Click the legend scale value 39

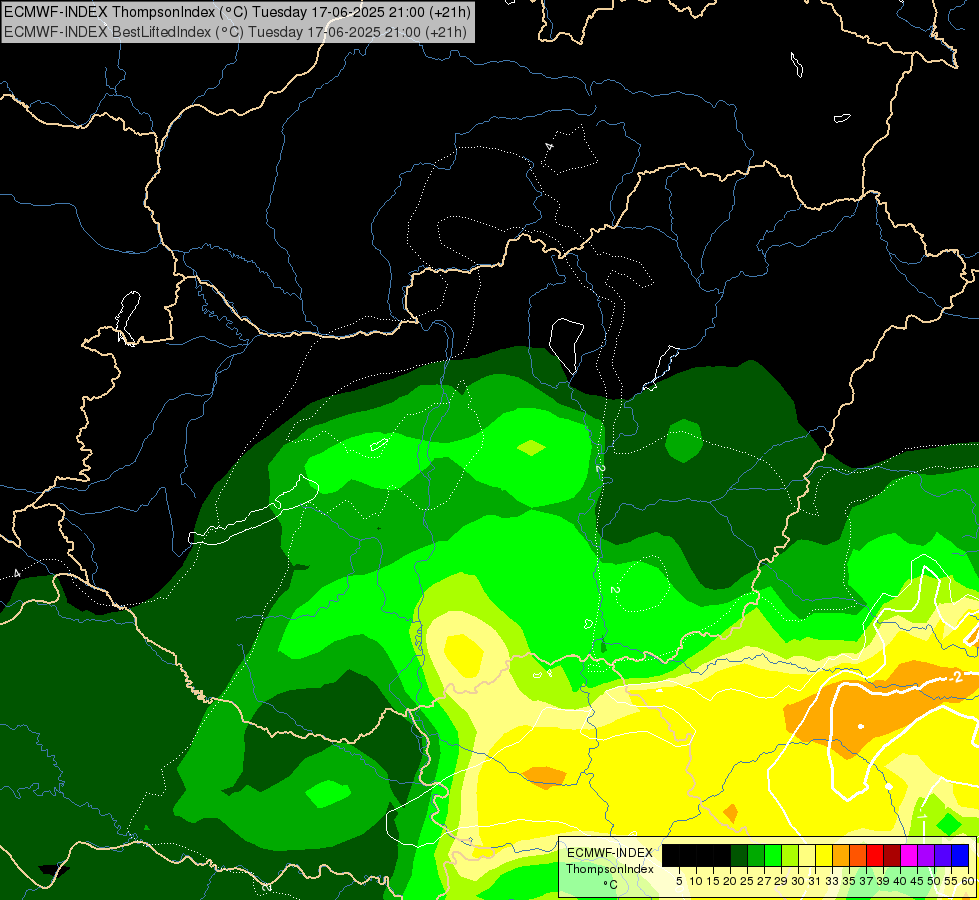[x=884, y=881]
